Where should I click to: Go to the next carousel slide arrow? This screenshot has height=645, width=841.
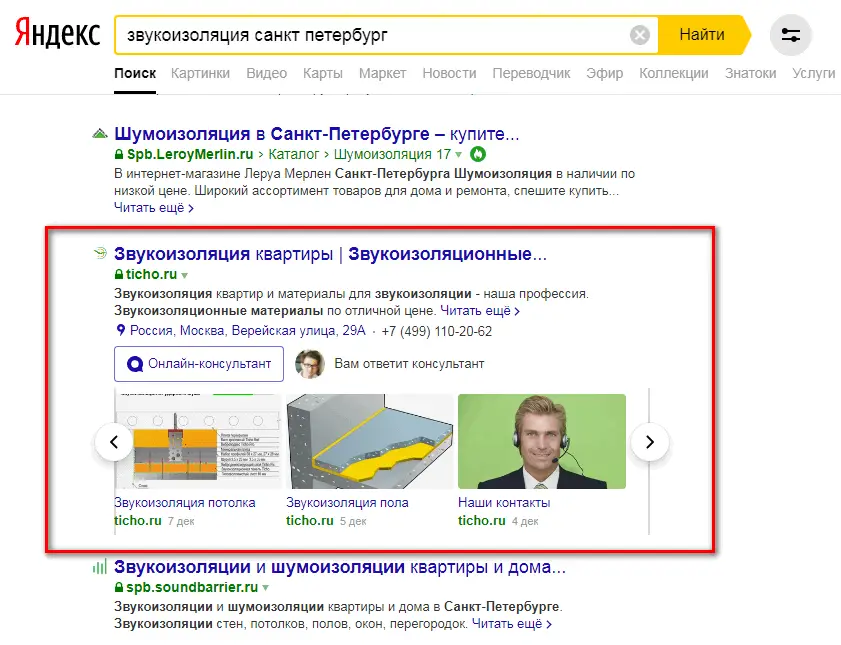pos(650,442)
